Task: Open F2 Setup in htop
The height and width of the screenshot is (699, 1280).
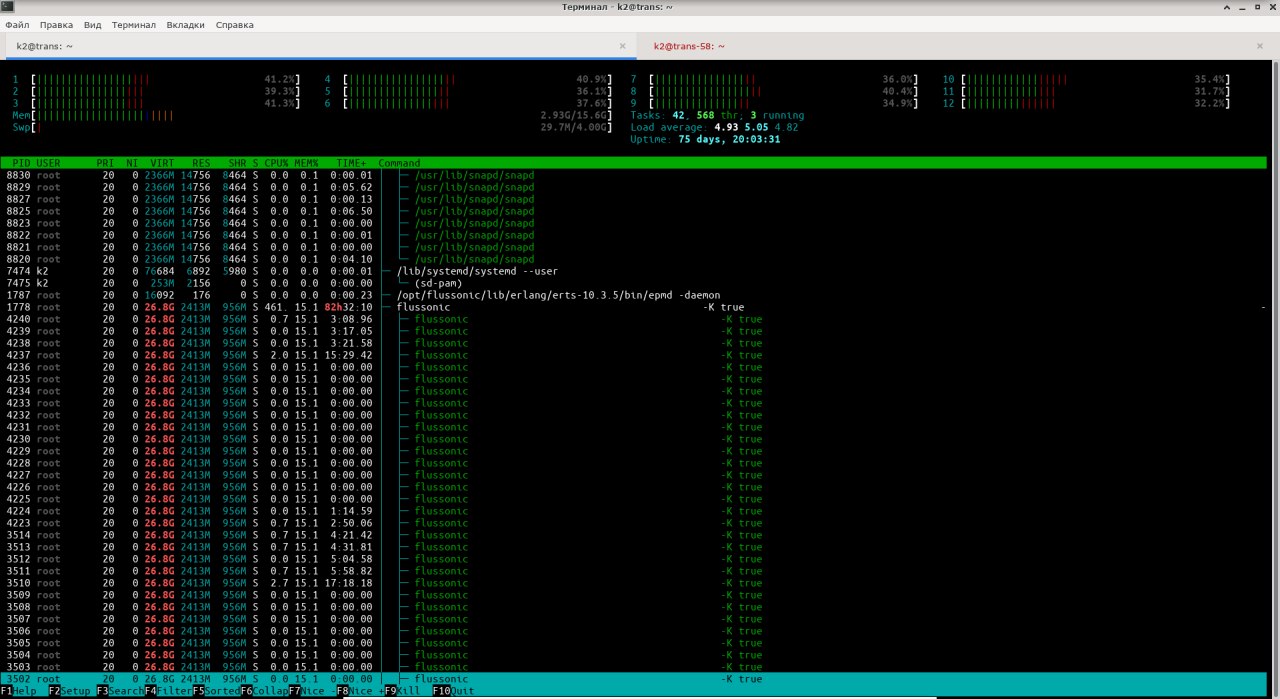Action: click(69, 691)
